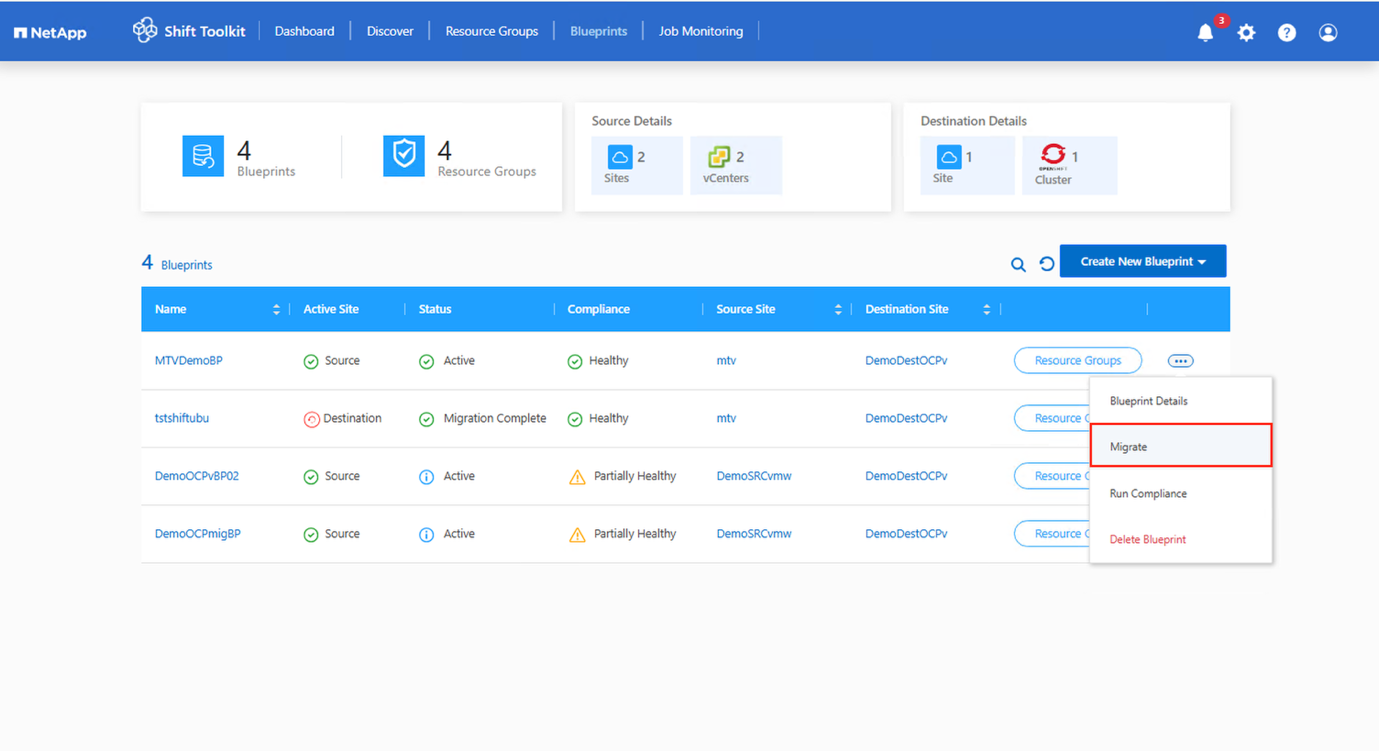The height and width of the screenshot is (751, 1379).
Task: Click the Shift Toolkit logo icon
Action: (145, 31)
